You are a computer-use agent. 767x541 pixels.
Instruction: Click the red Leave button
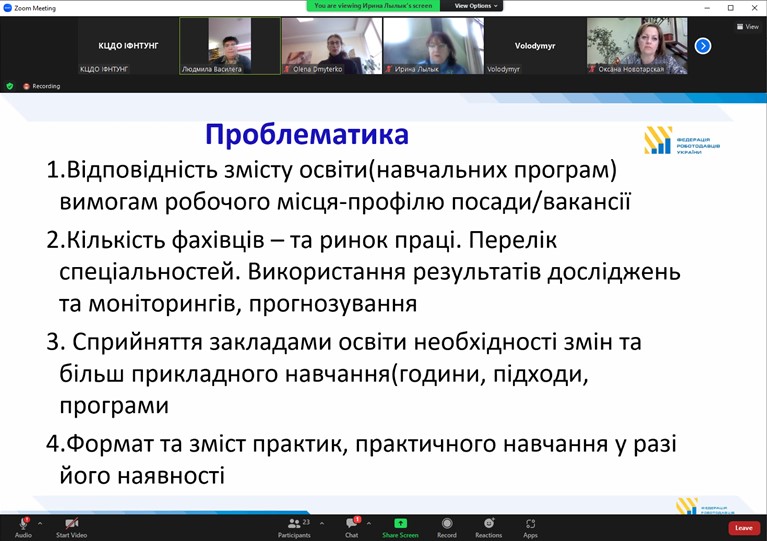(744, 528)
